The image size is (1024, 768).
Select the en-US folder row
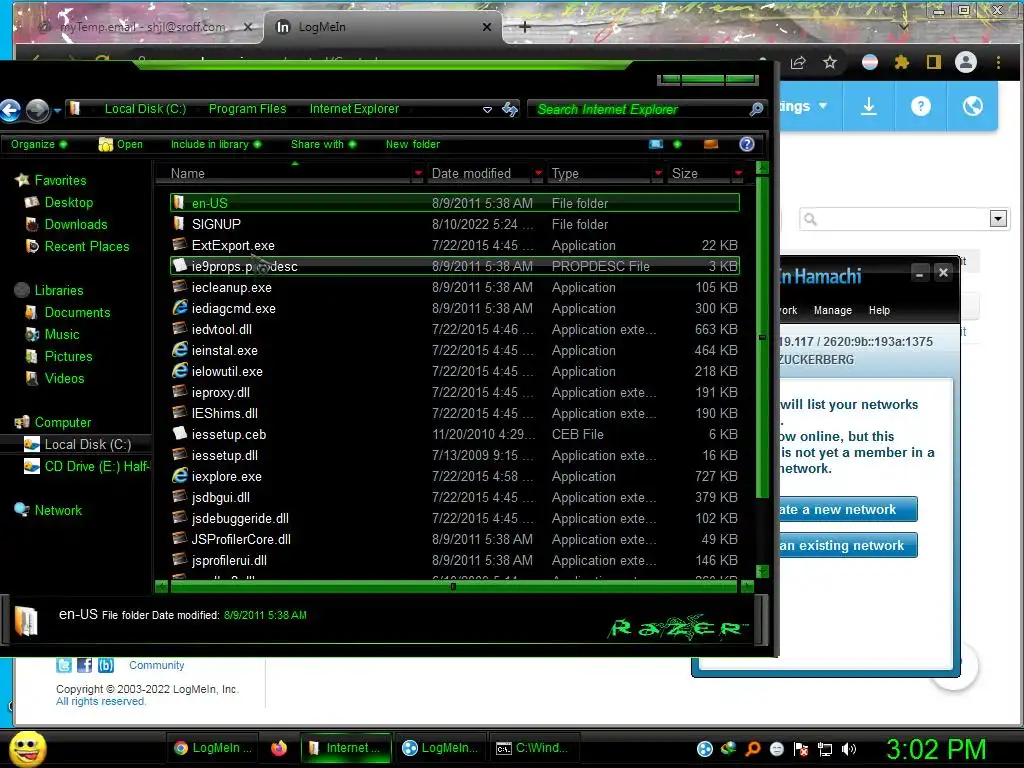click(x=455, y=203)
